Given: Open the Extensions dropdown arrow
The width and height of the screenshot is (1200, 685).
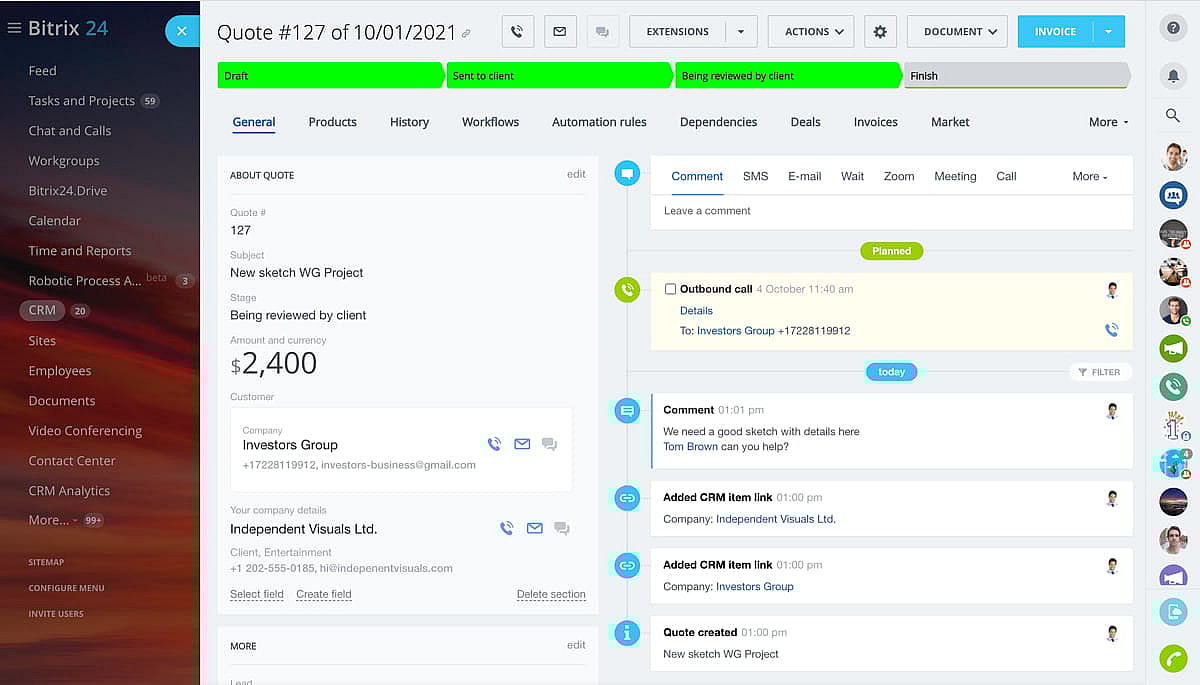Looking at the screenshot, I should coord(741,32).
